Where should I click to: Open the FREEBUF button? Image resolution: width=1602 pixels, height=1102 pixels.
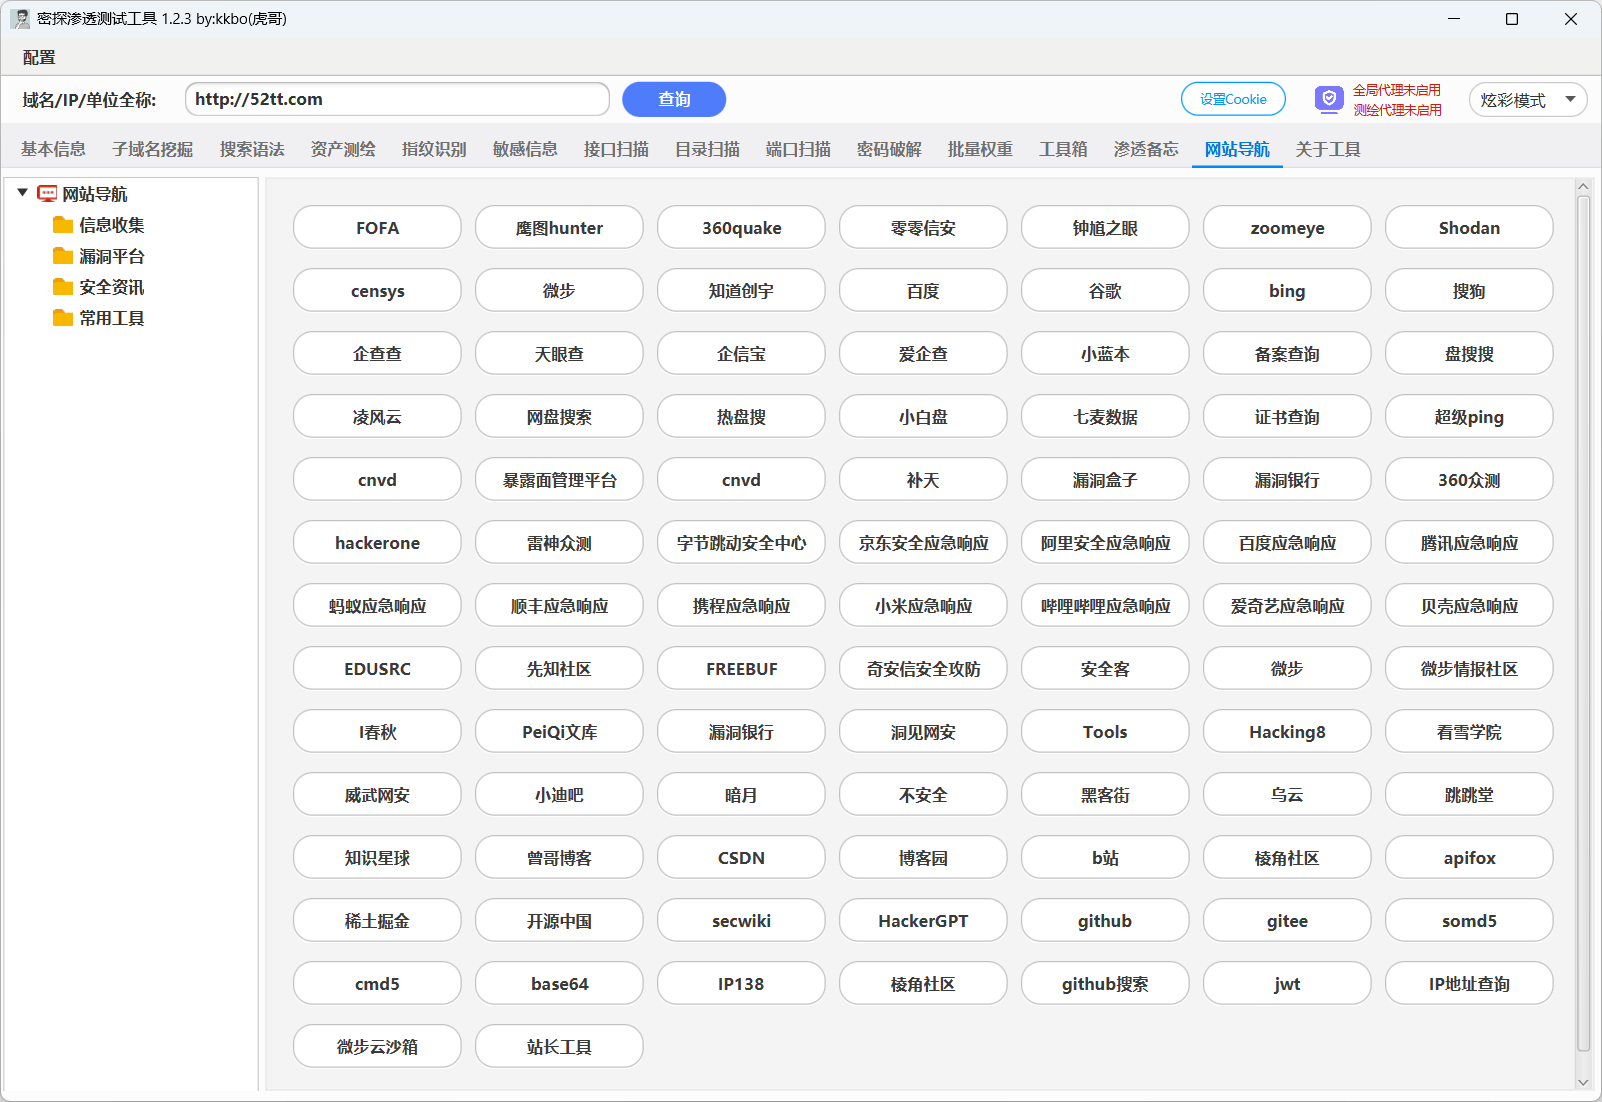[x=741, y=668]
